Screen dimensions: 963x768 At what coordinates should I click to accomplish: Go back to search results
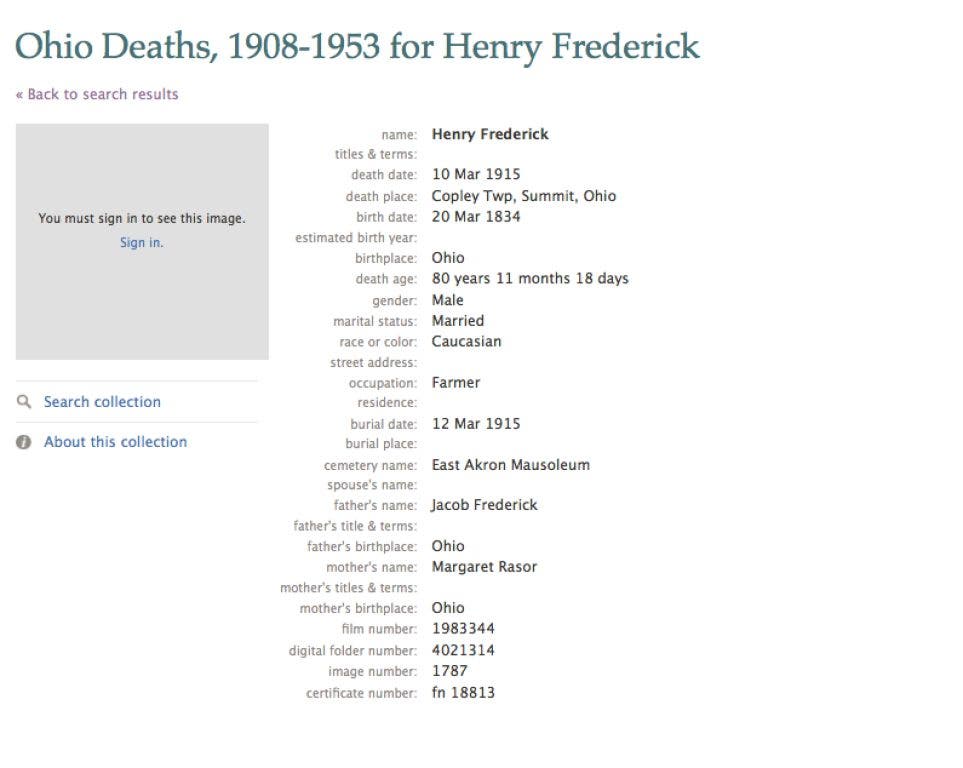point(97,94)
